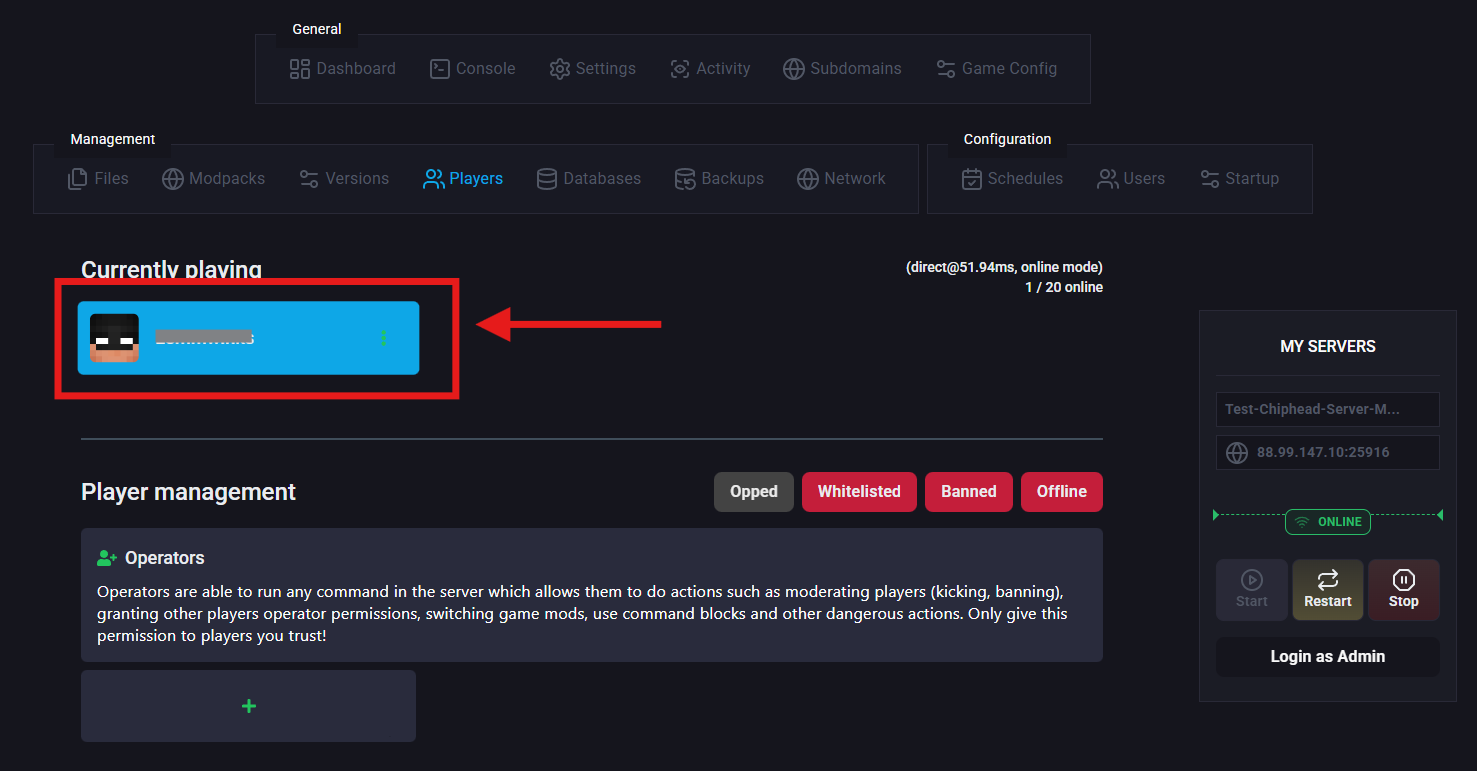Image resolution: width=1477 pixels, height=771 pixels.
Task: Click the Player management heading
Action: pyautogui.click(x=188, y=492)
